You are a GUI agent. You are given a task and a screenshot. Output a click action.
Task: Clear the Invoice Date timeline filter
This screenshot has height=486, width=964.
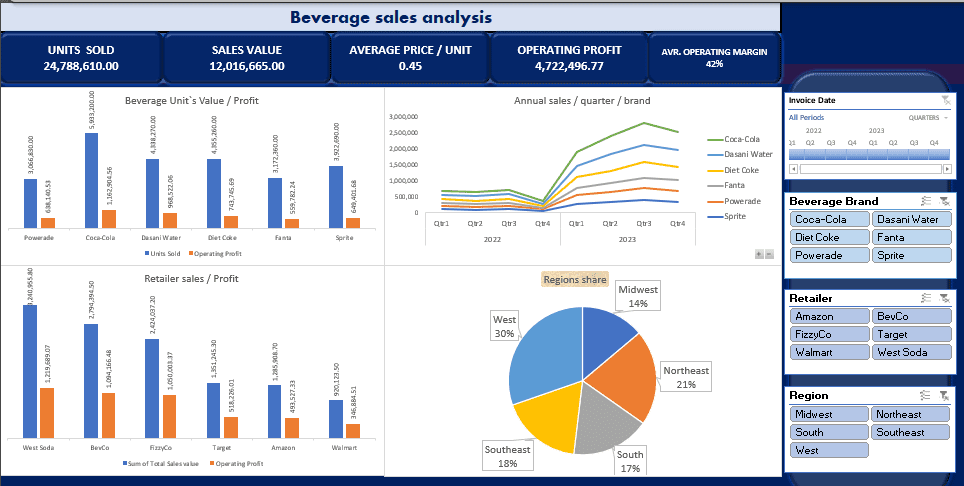coord(946,100)
